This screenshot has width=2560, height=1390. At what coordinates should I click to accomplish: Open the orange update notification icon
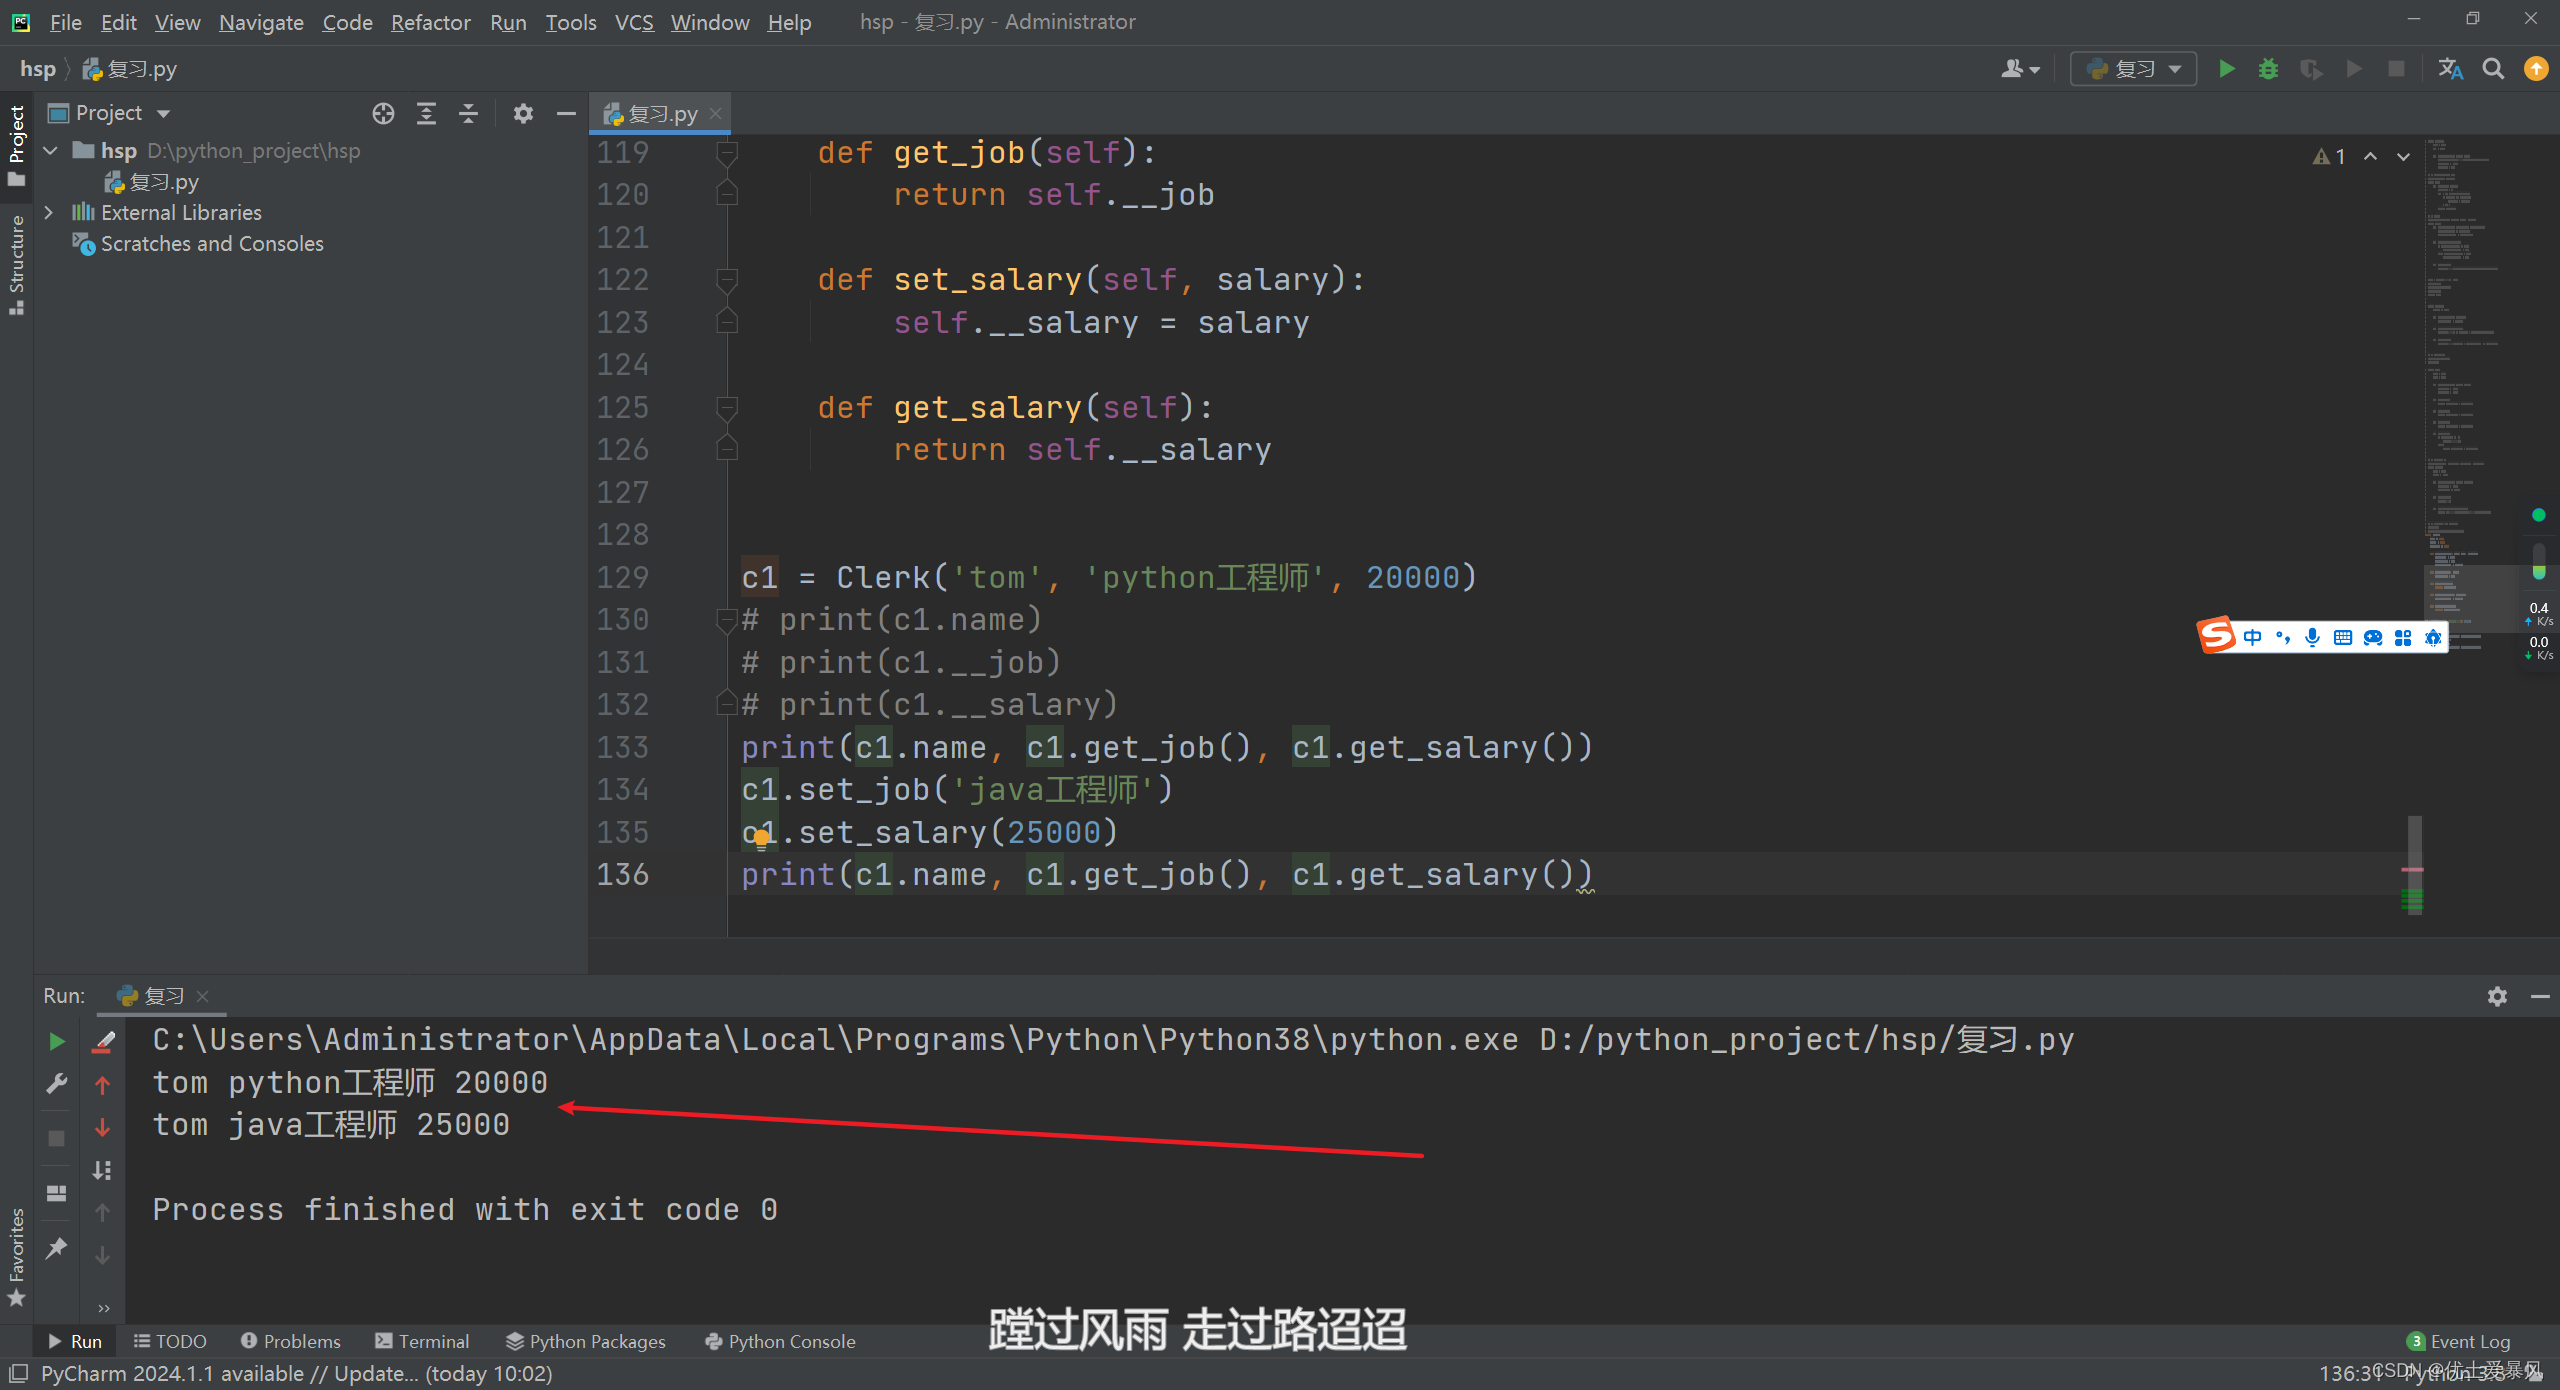(2536, 69)
